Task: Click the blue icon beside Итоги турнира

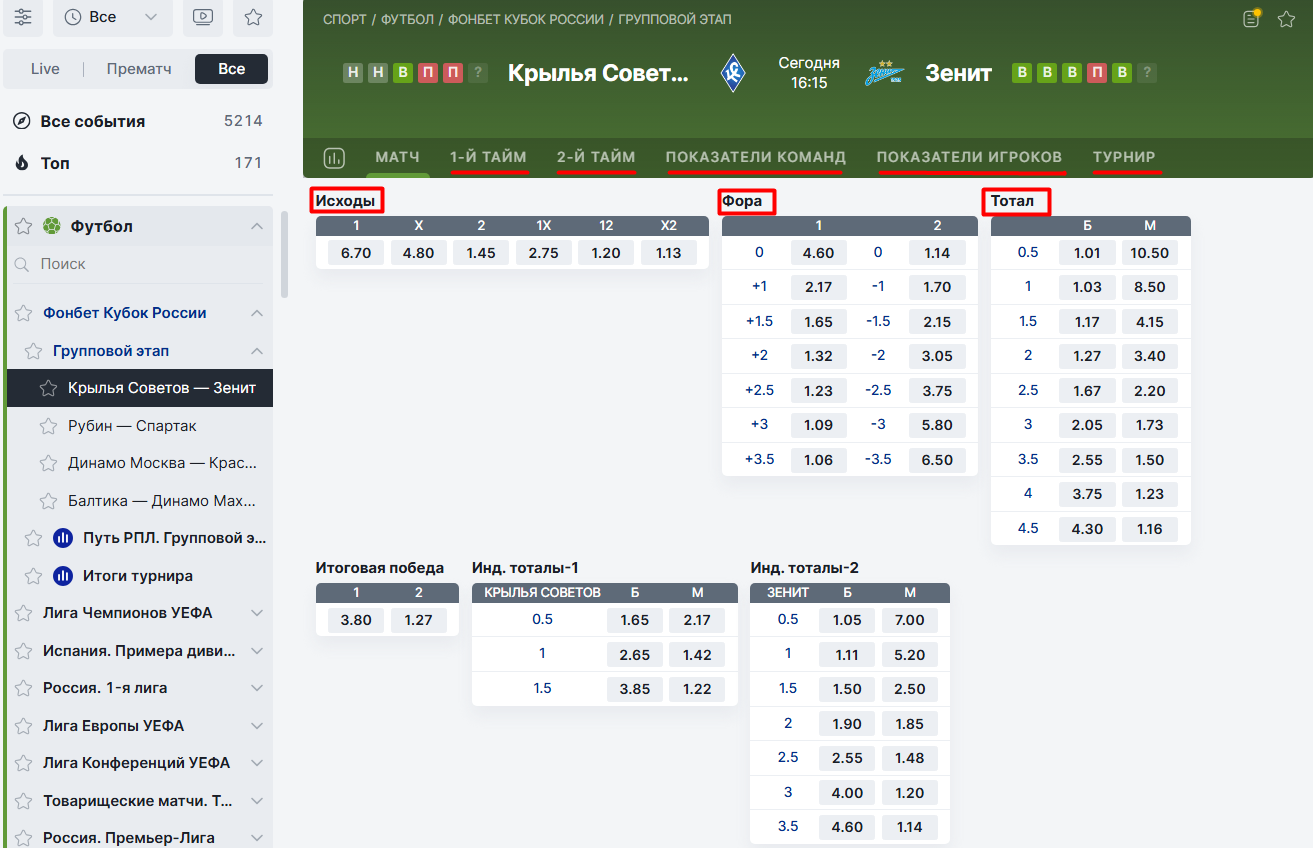Action: click(63, 576)
